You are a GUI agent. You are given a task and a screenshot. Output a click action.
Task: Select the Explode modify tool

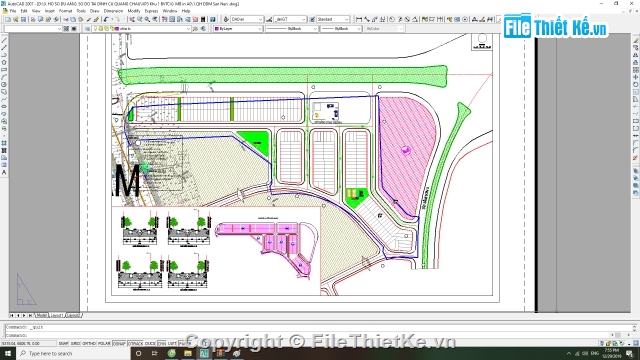pyautogui.click(x=636, y=158)
